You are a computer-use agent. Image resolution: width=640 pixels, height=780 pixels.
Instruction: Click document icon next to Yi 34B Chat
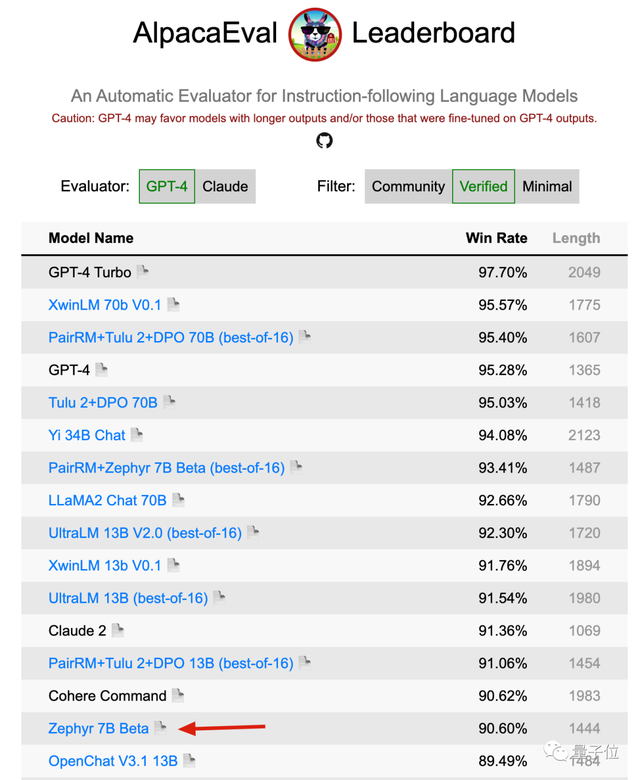(137, 434)
